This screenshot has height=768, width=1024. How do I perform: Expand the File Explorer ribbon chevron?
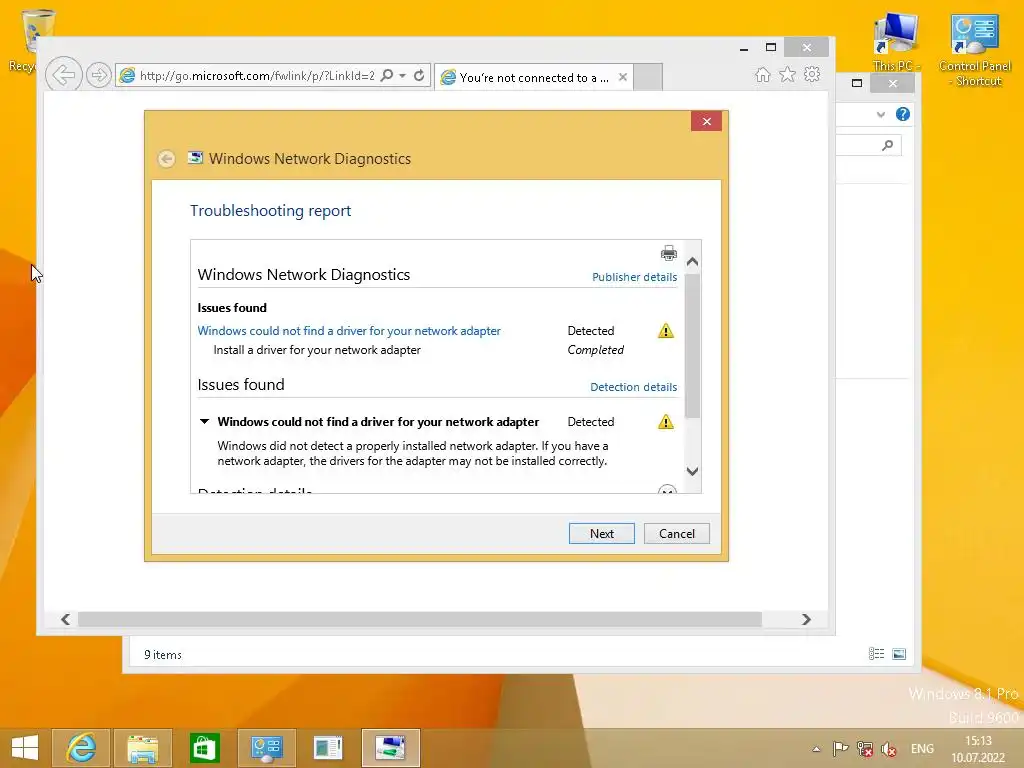click(880, 114)
